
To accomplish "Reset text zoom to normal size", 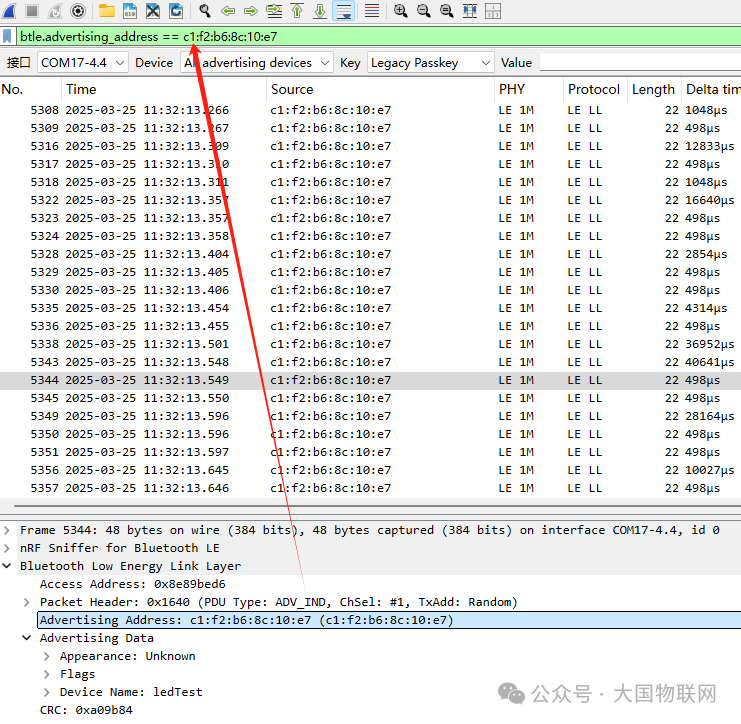I will pos(447,10).
